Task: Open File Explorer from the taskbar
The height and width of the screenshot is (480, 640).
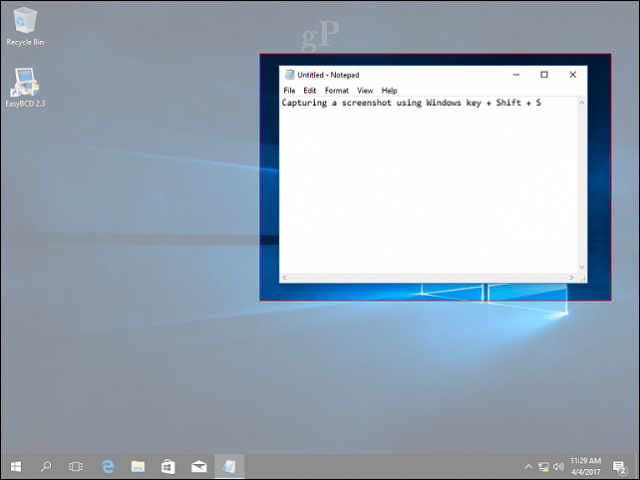Action: pos(138,466)
